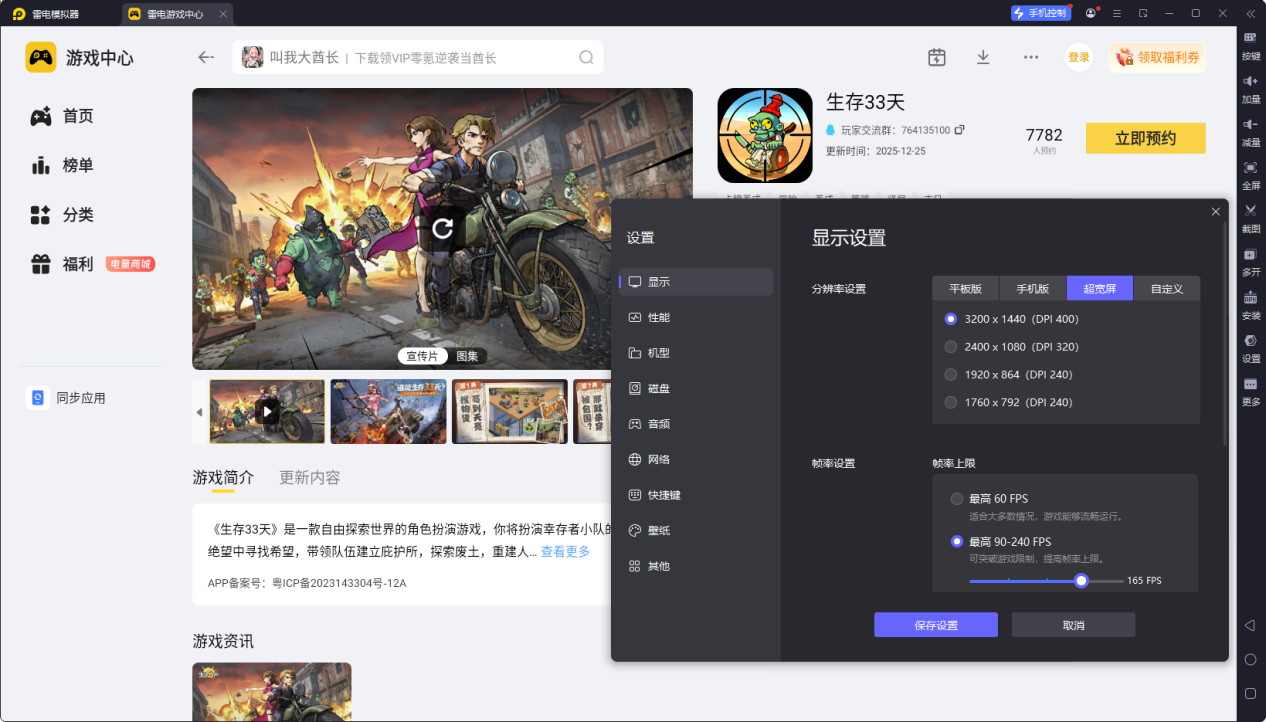1266x722 pixels.
Task: Open 显示 settings section
Action: click(696, 282)
